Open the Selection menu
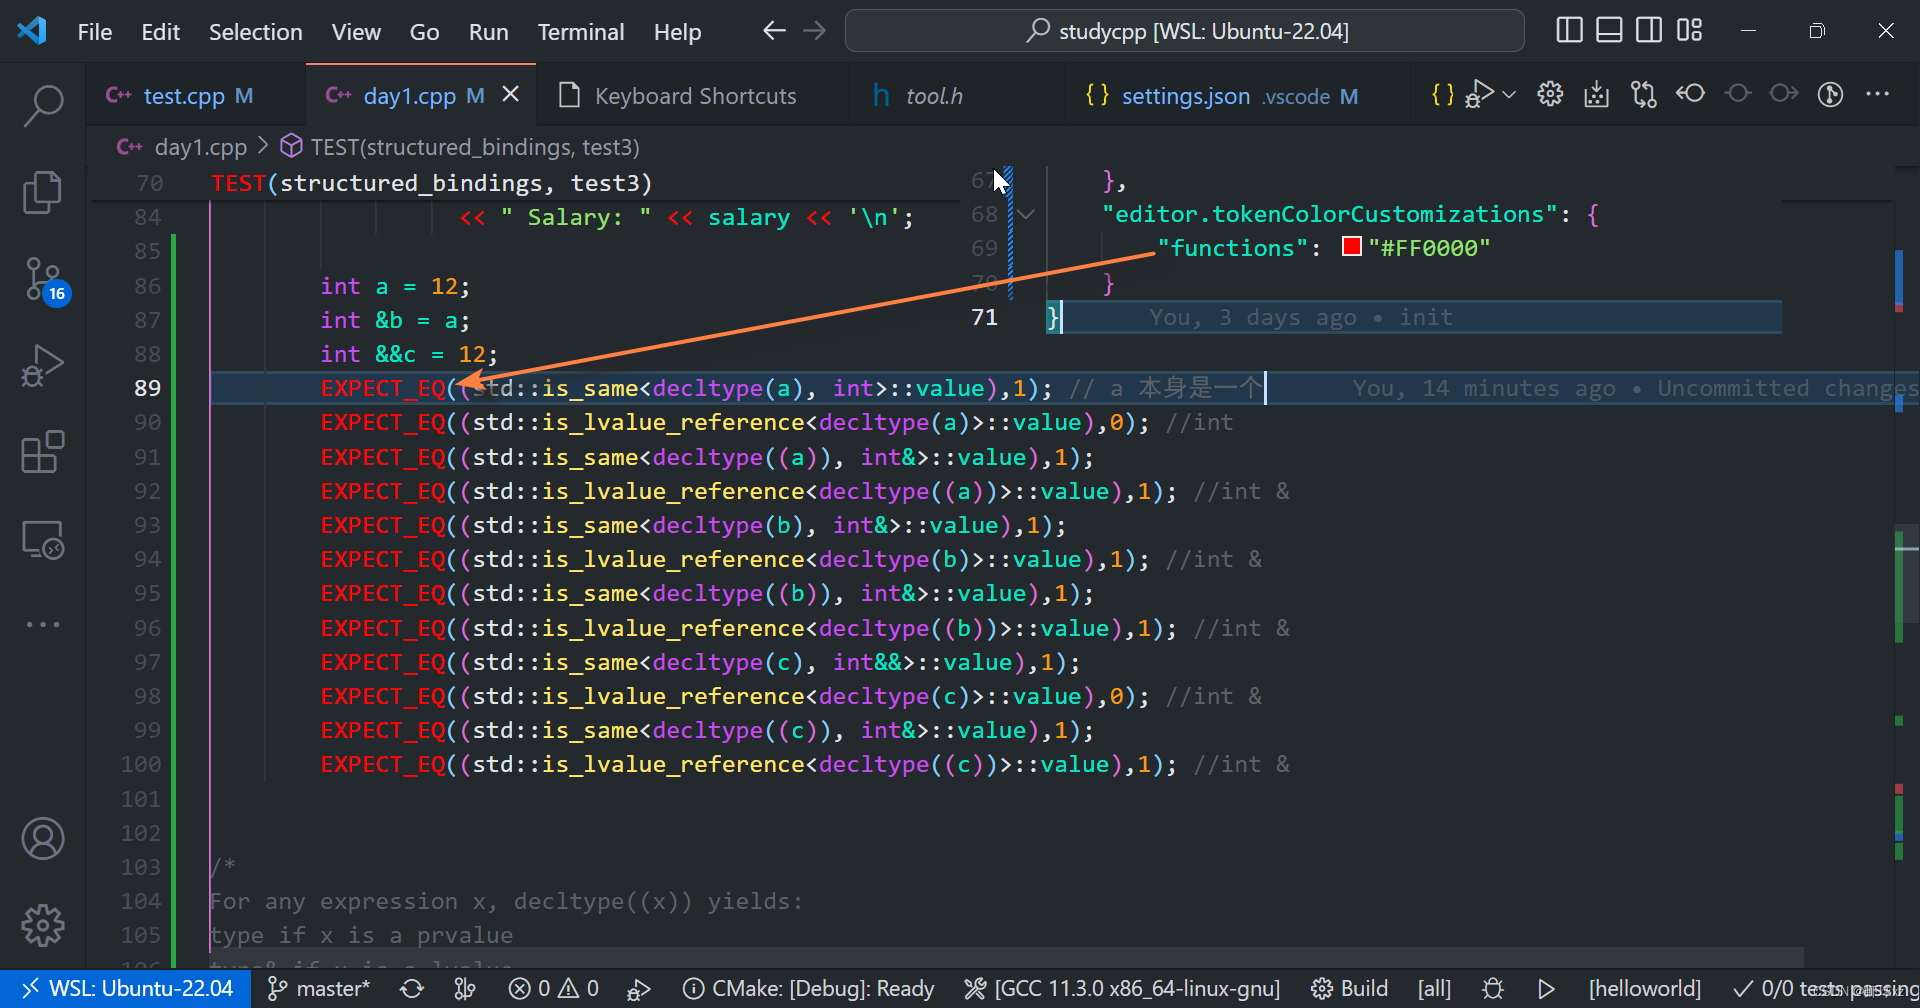1920x1008 pixels. pyautogui.click(x=255, y=32)
